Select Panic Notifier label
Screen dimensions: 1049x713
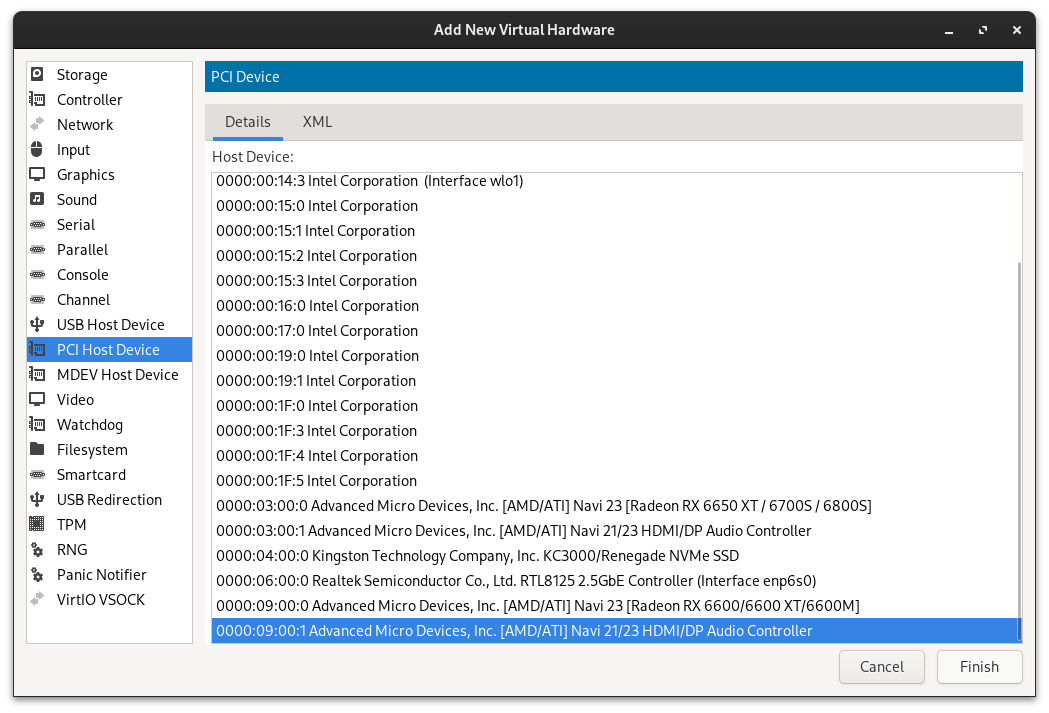[x=102, y=575]
